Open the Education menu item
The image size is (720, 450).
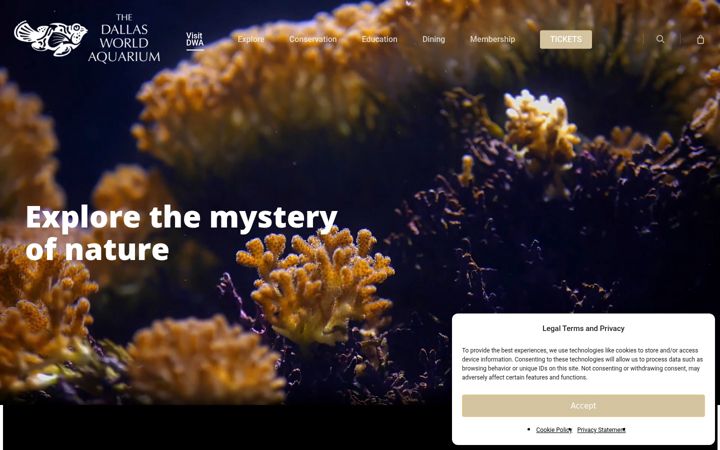(x=379, y=39)
